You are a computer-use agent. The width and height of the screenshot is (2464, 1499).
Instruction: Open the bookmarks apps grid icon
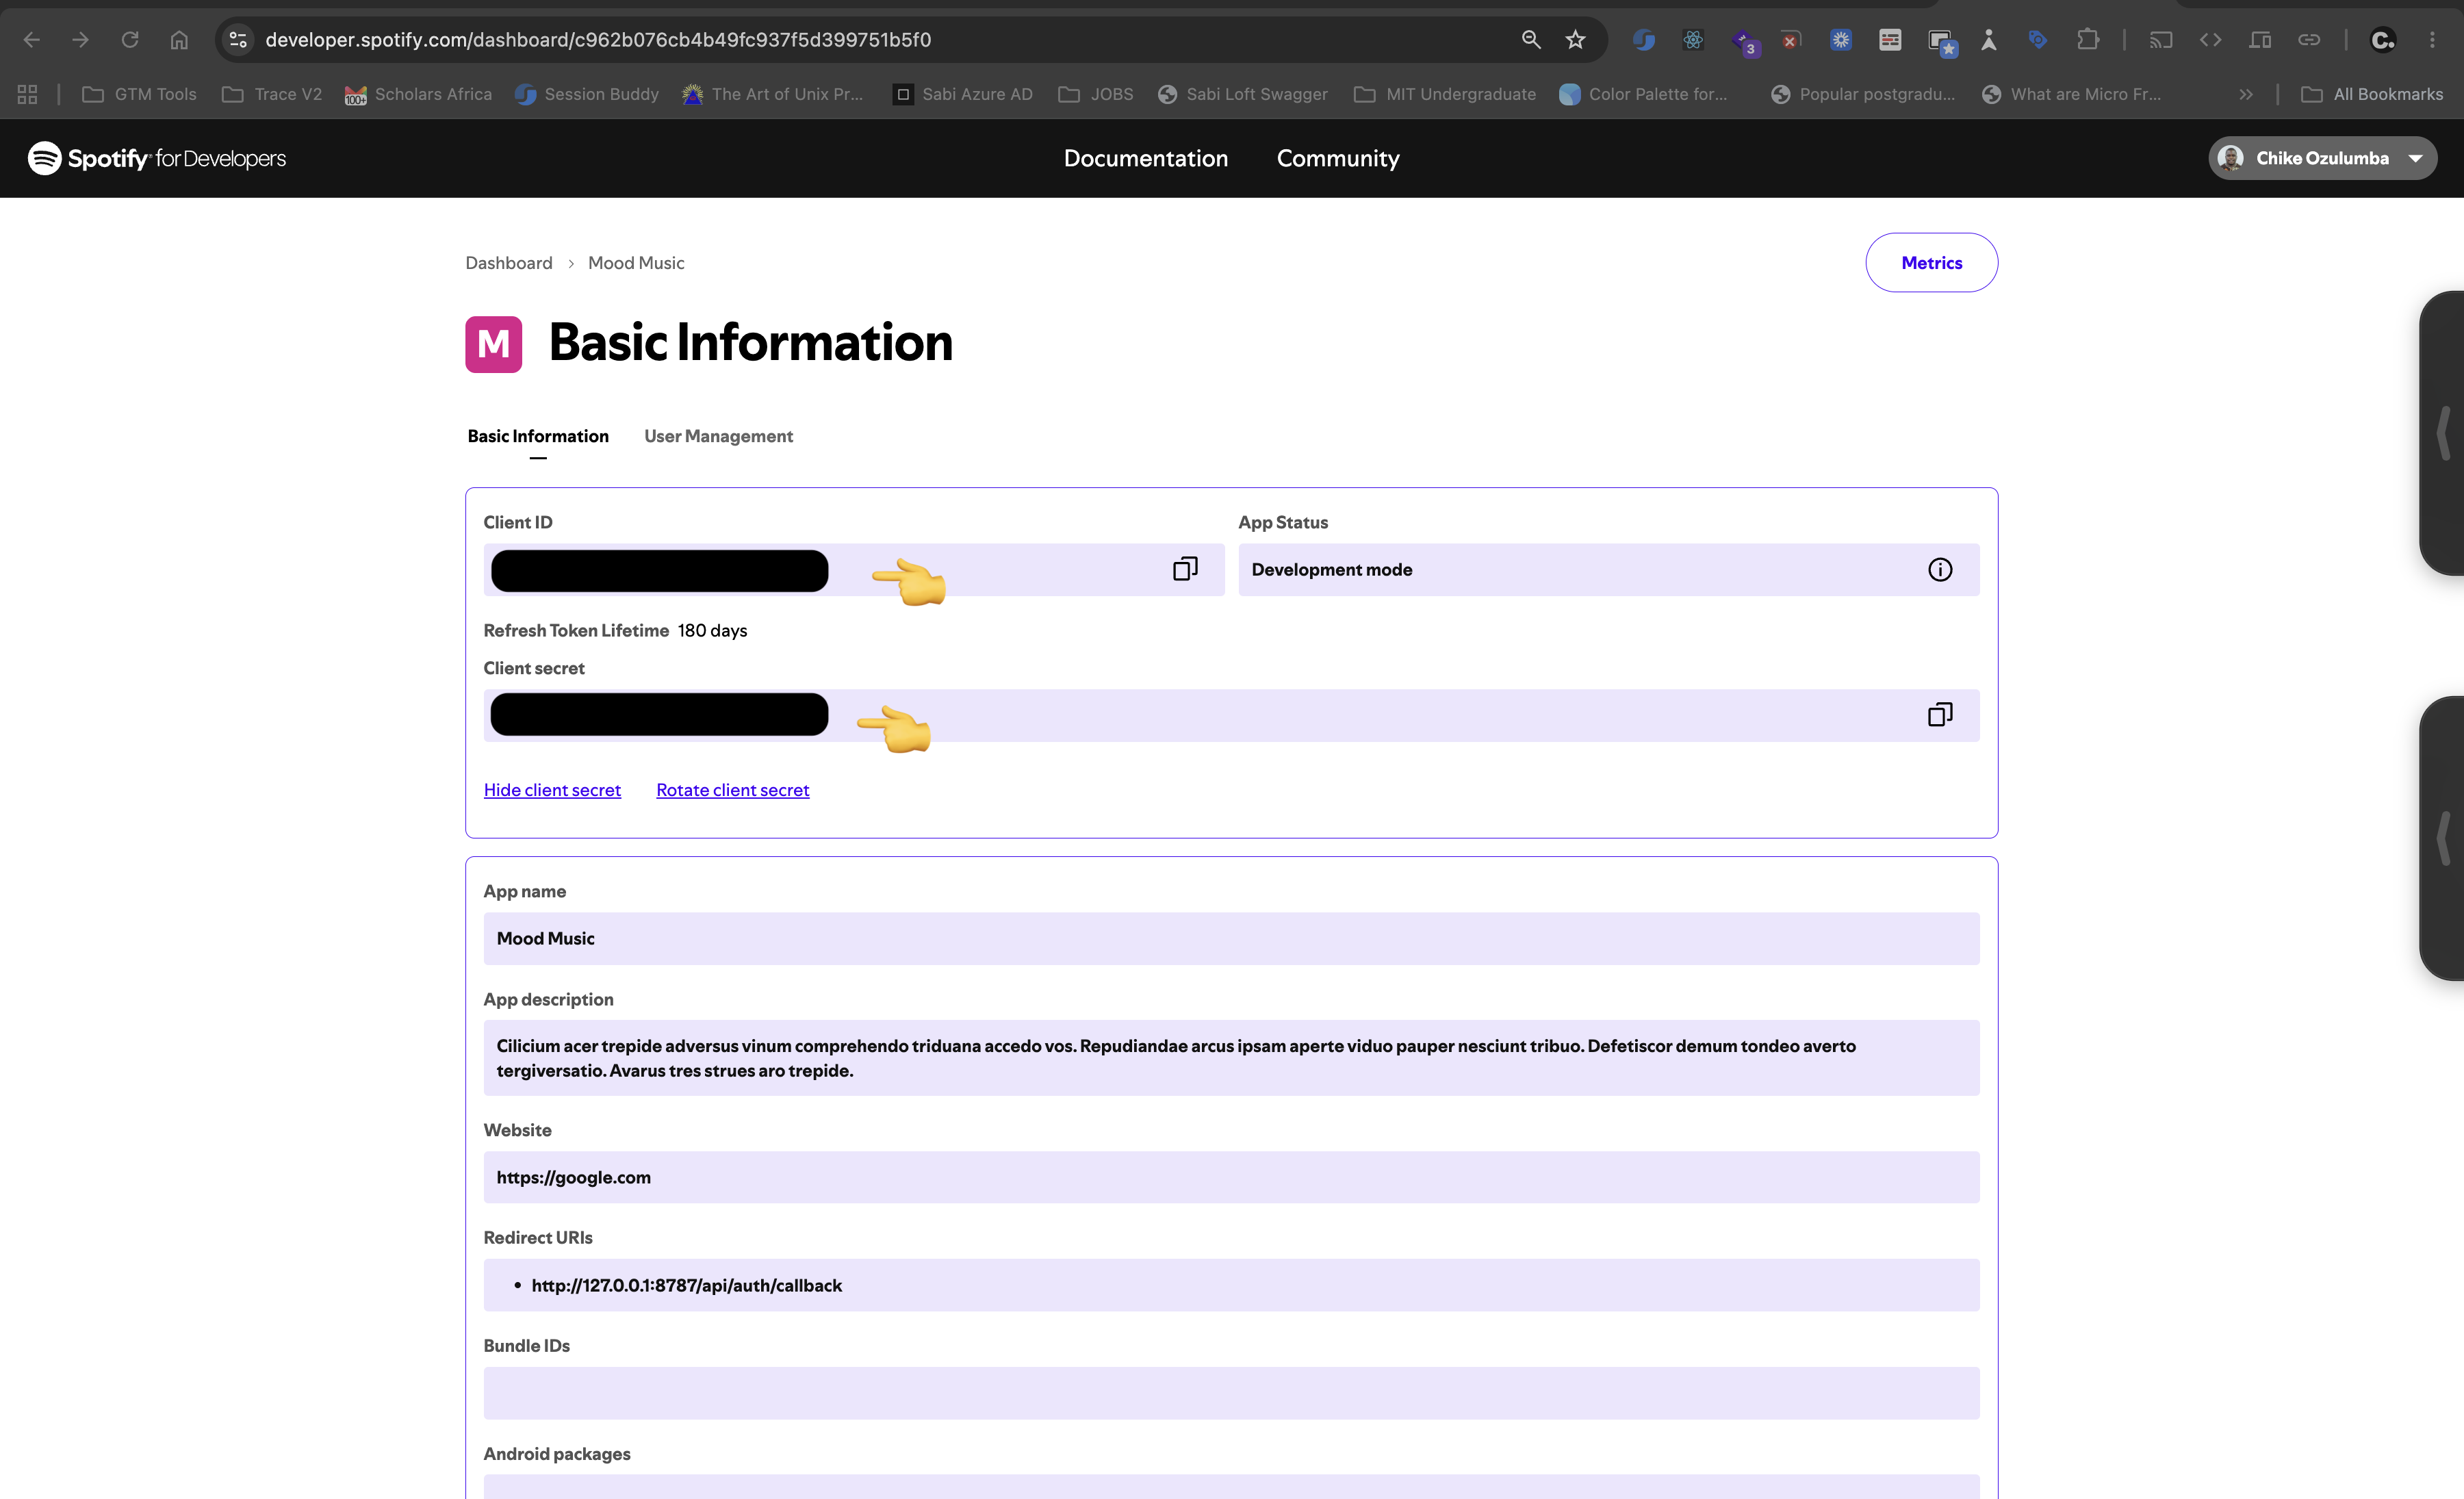[x=27, y=94]
